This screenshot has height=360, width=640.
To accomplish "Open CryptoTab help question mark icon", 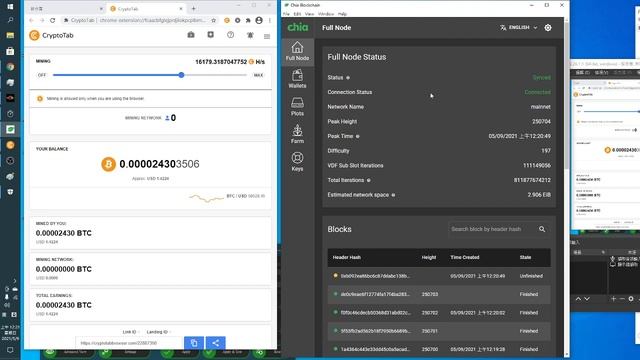I will pos(230,35).
